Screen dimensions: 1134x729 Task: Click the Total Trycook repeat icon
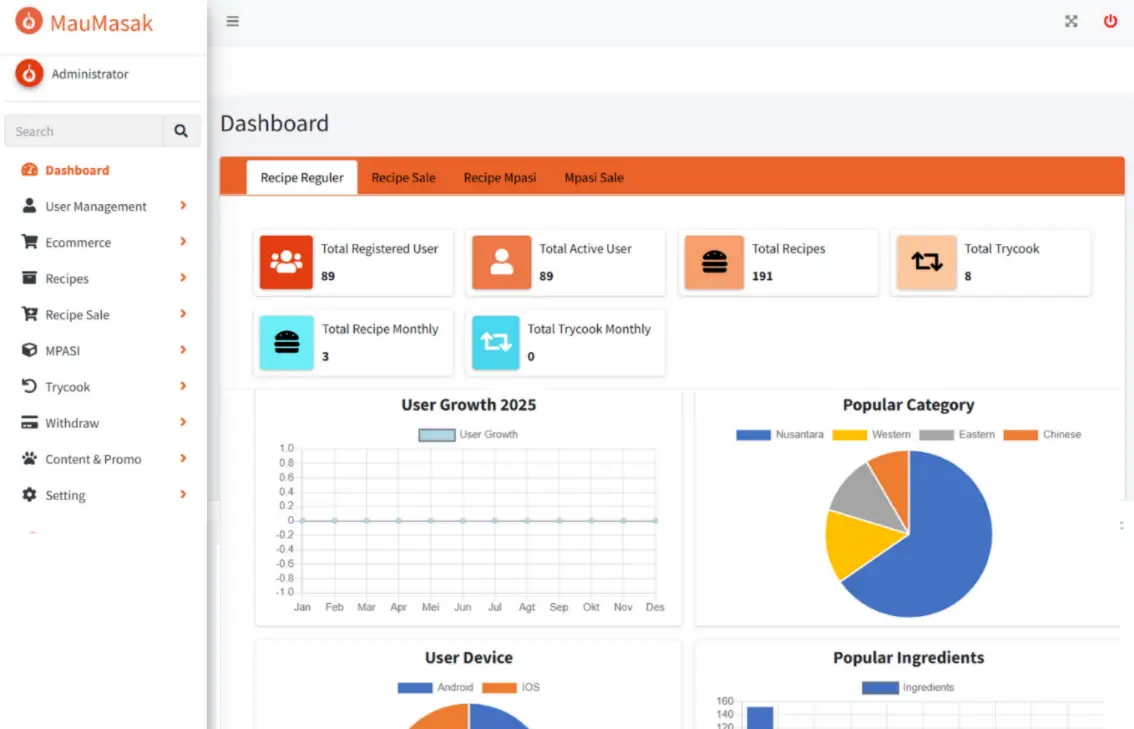926,262
